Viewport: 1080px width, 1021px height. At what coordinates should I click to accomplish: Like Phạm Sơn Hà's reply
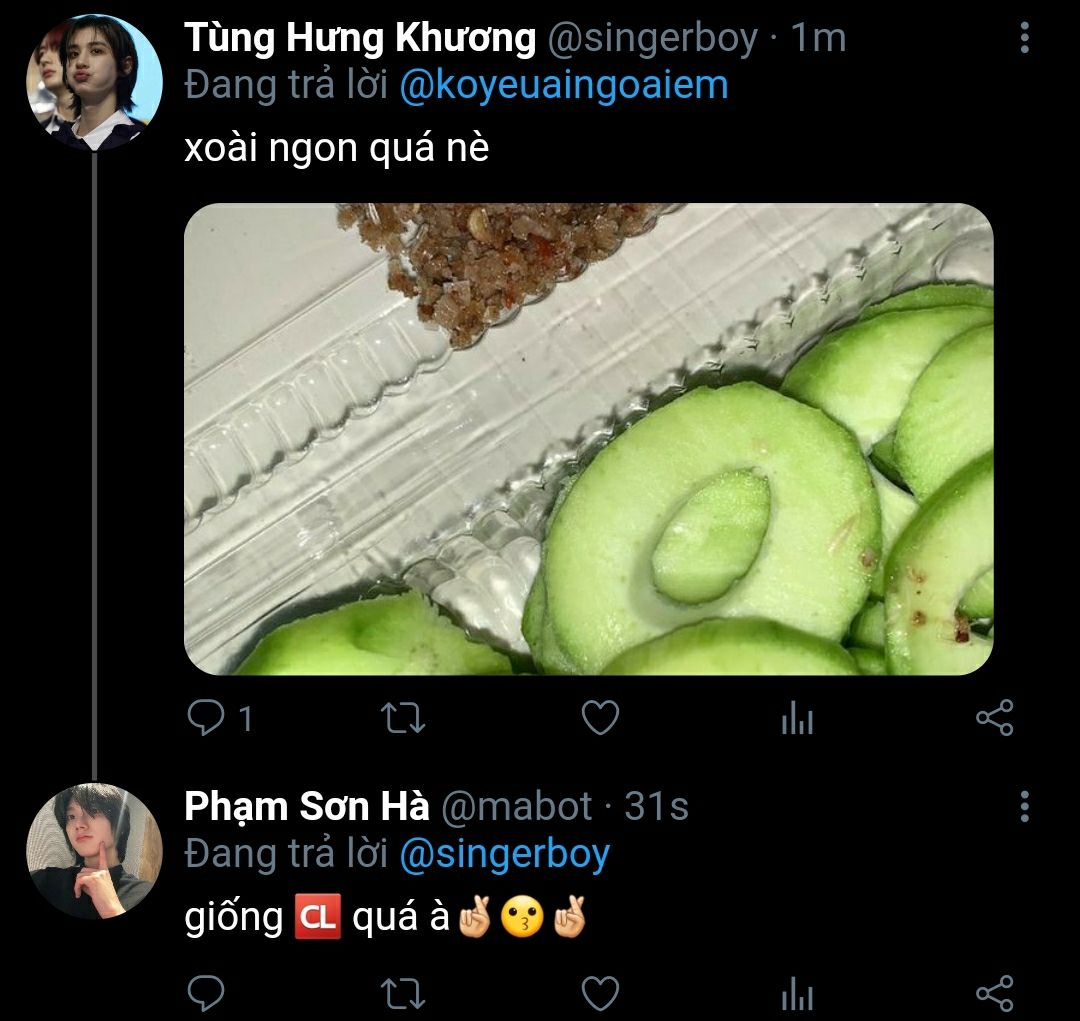tap(600, 993)
